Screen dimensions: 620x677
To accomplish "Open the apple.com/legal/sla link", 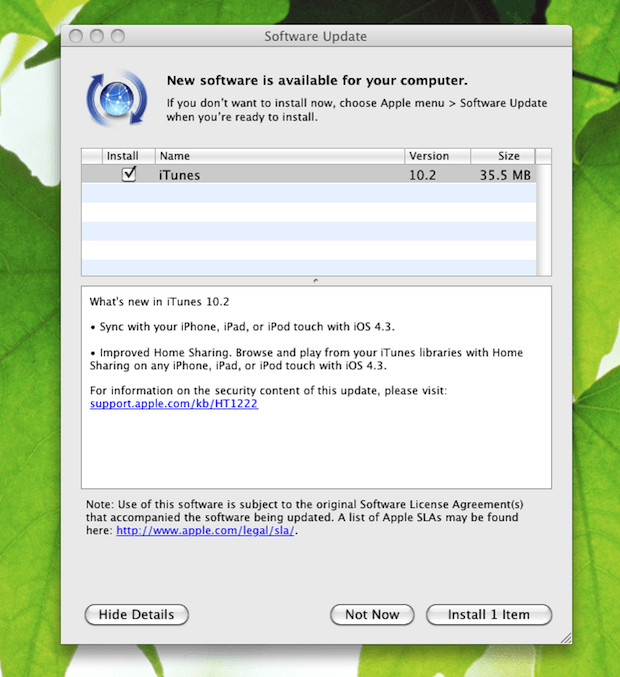I will [206, 530].
